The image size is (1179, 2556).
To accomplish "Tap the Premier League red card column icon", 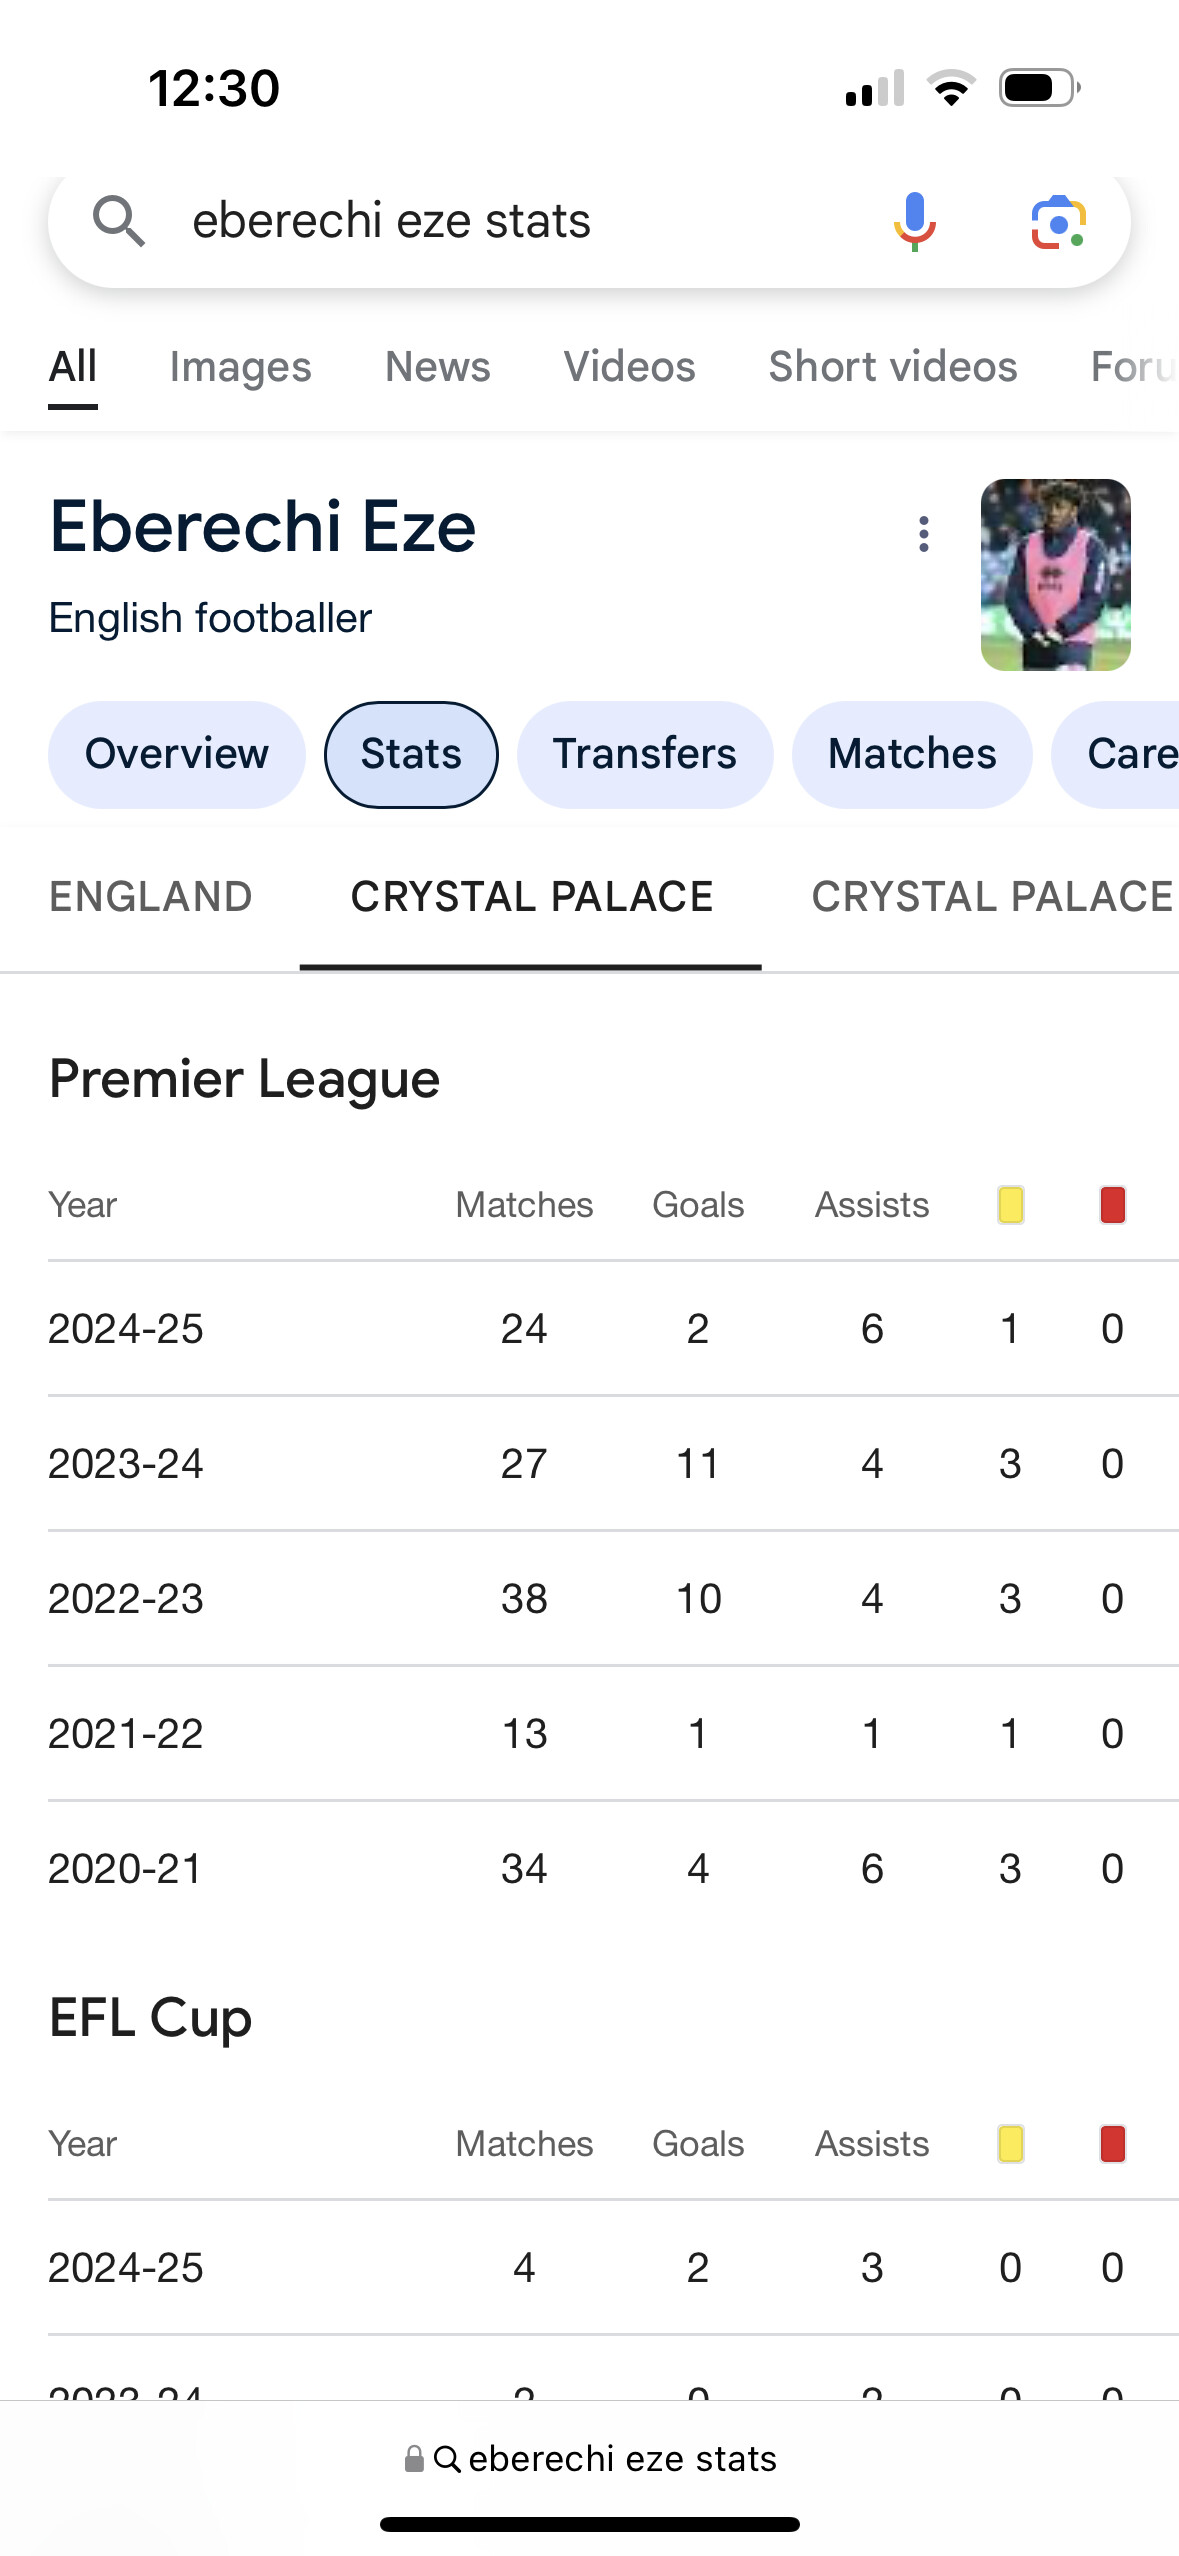I will (1112, 1205).
